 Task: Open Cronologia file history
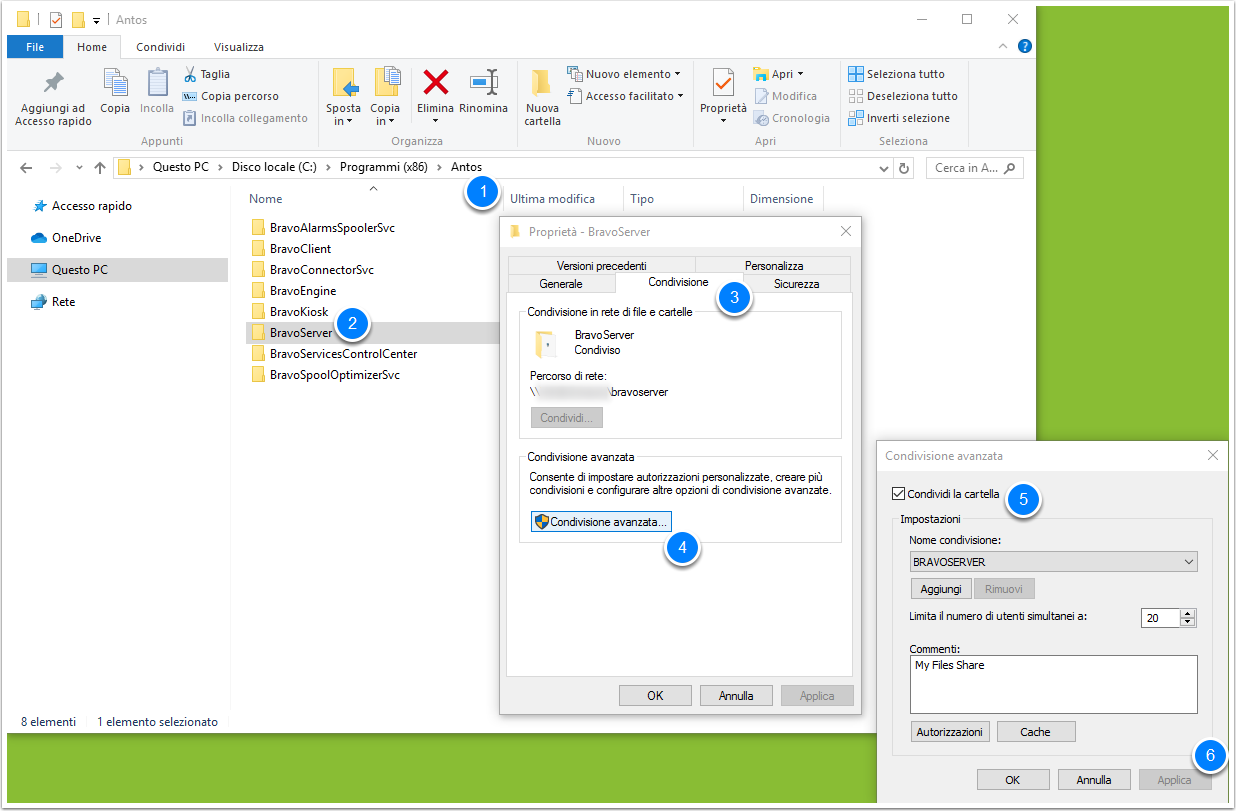pos(792,118)
